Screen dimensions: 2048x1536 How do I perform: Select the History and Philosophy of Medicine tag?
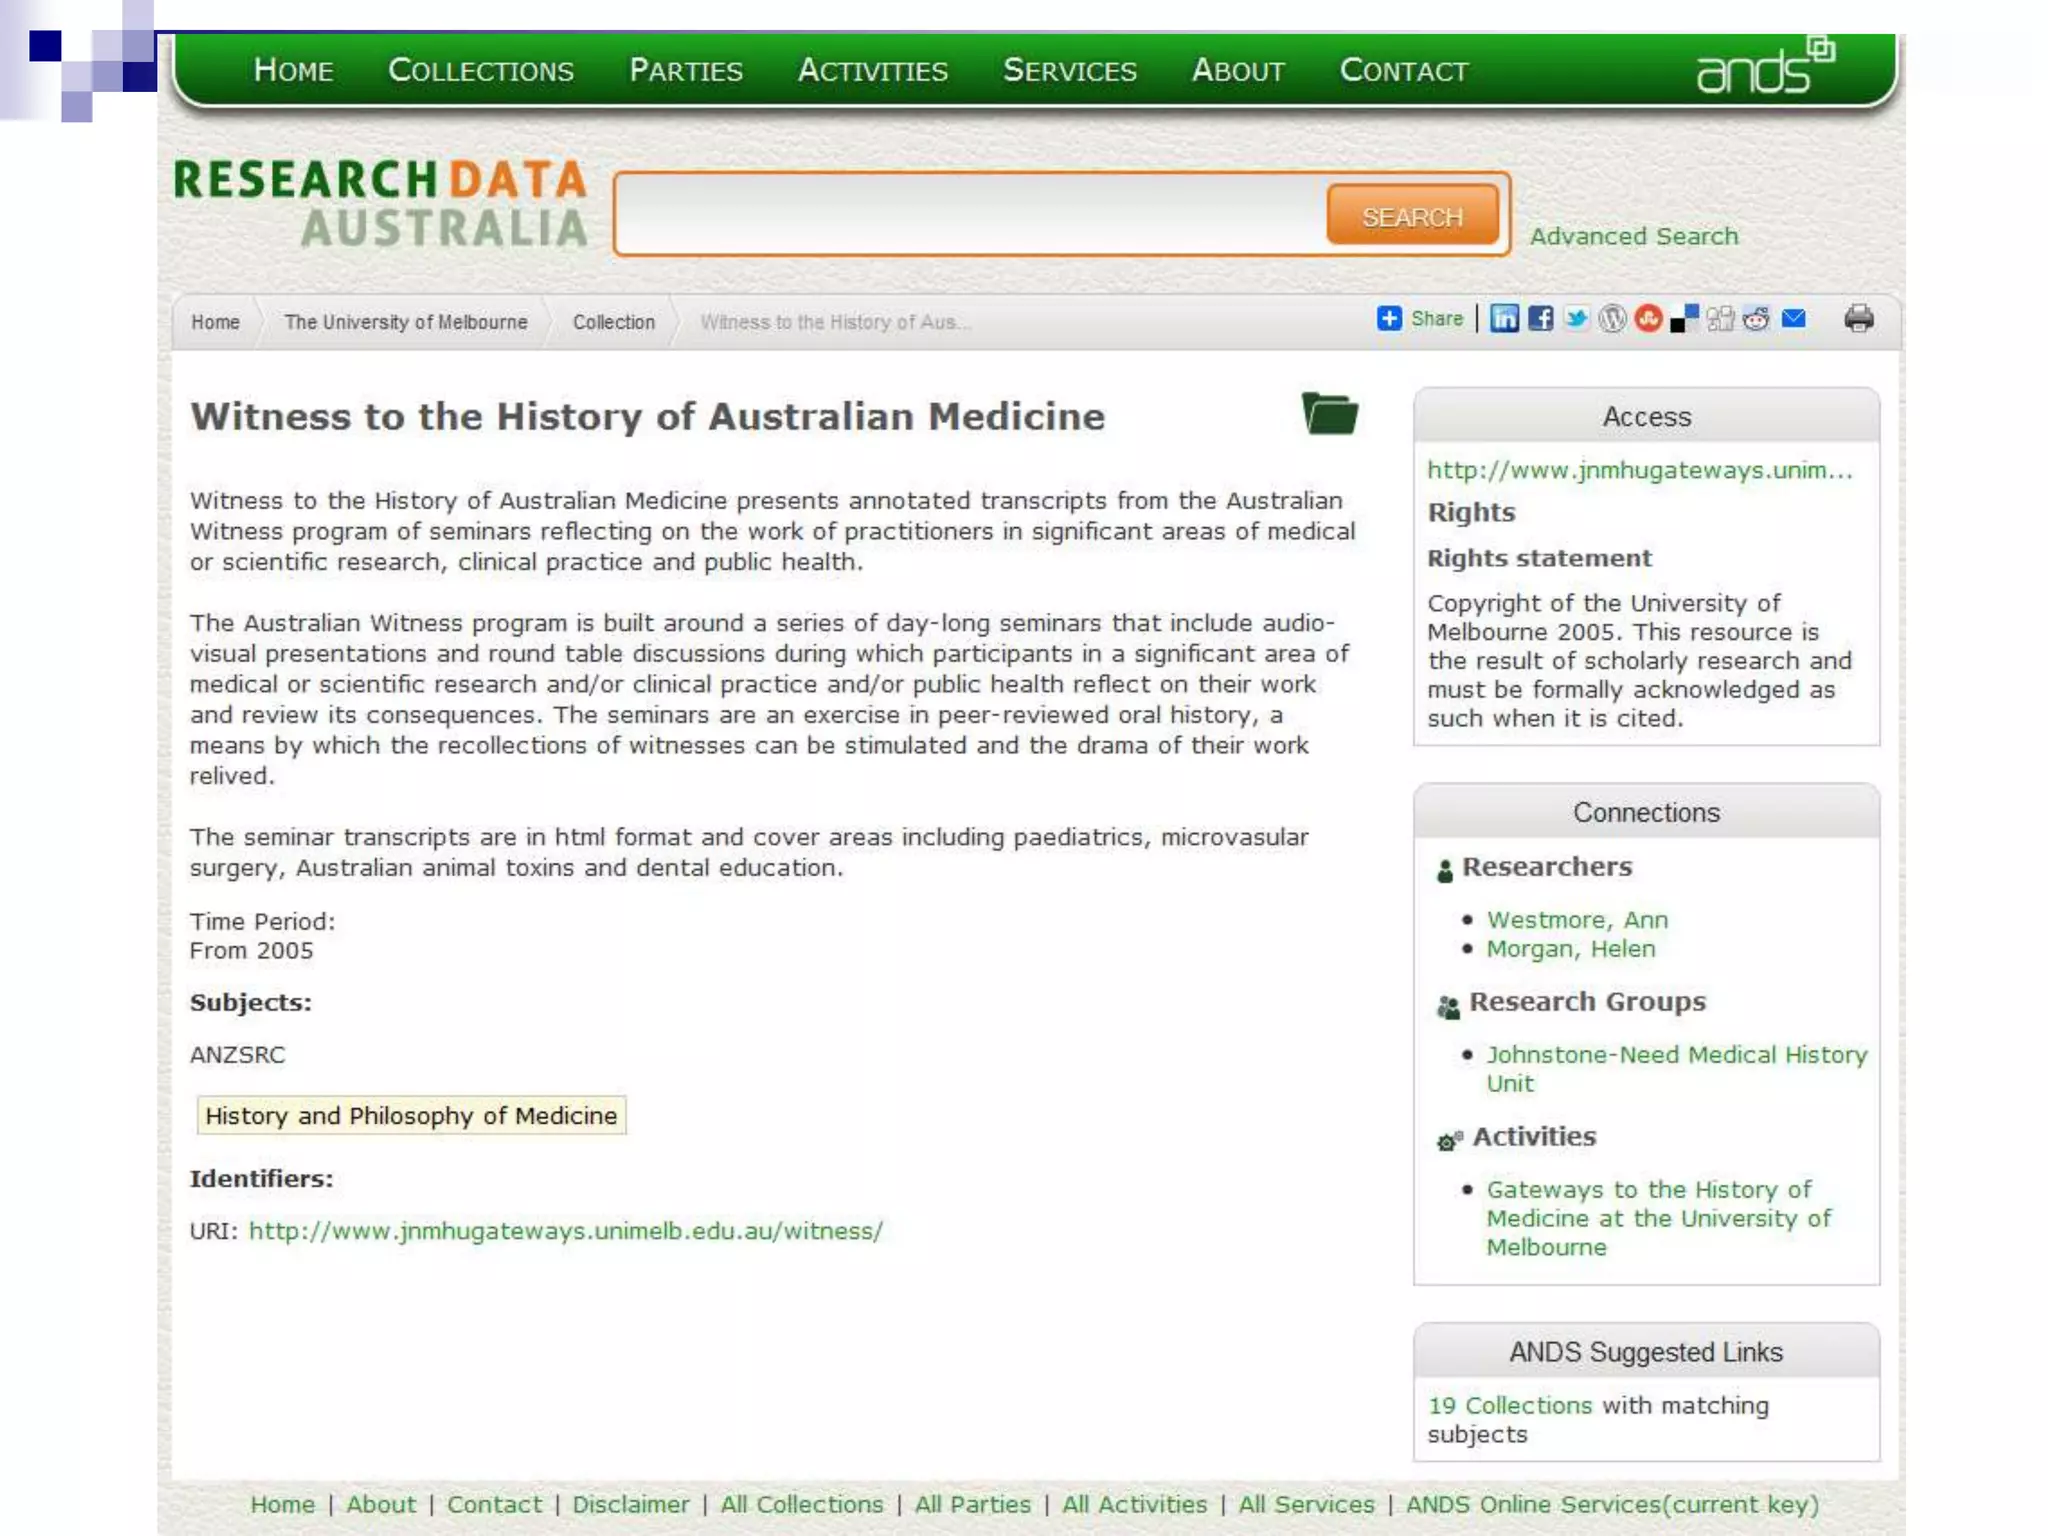coord(411,1115)
